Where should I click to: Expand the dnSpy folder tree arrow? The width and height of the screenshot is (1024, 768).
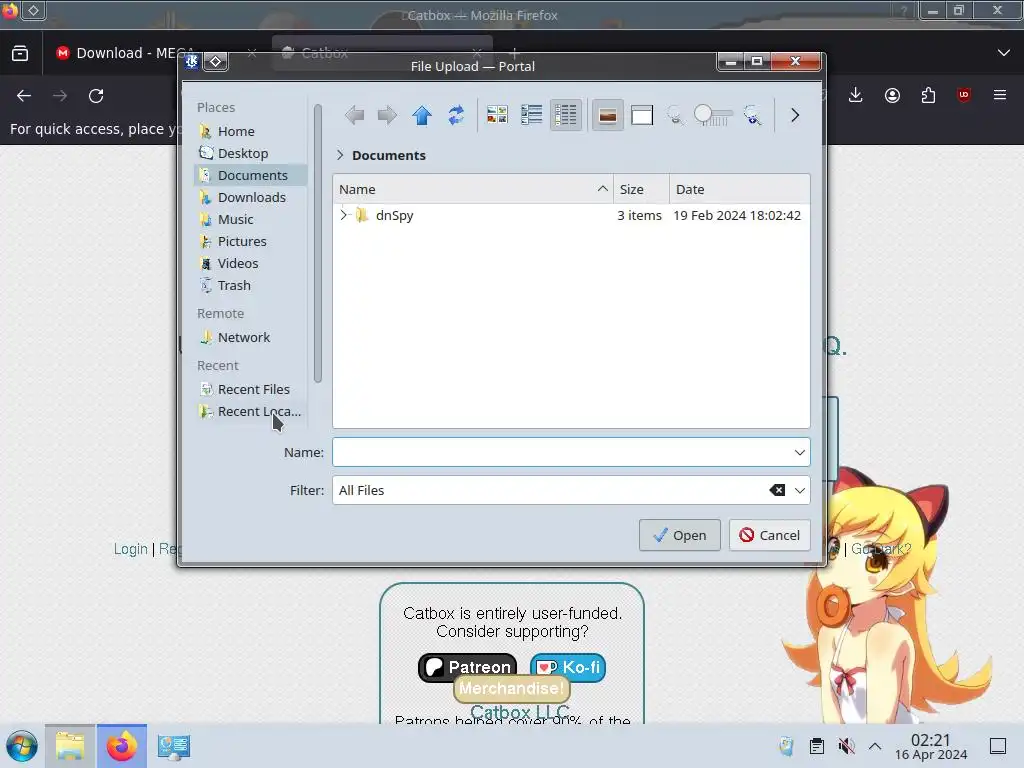click(344, 215)
